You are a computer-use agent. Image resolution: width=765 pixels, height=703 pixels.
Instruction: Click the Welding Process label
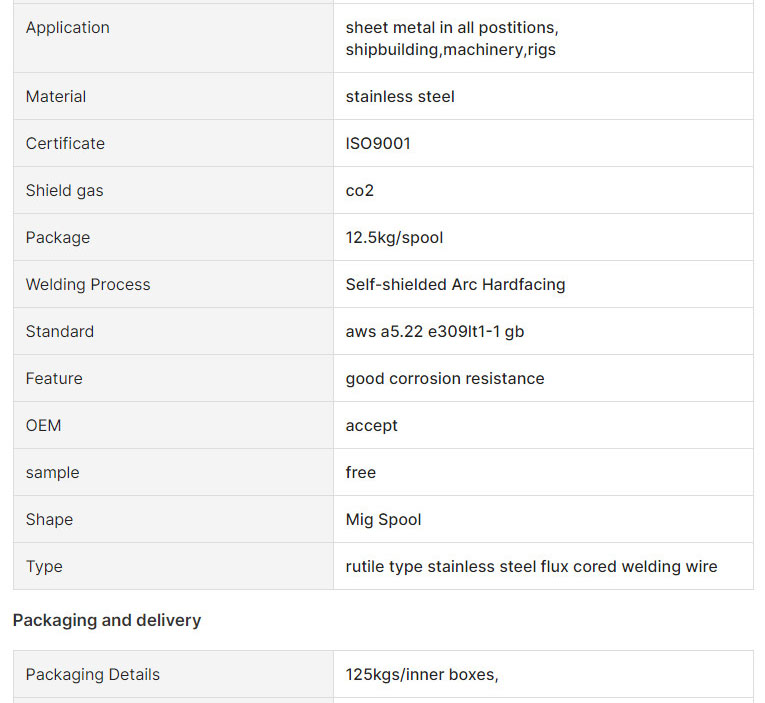[x=88, y=285]
